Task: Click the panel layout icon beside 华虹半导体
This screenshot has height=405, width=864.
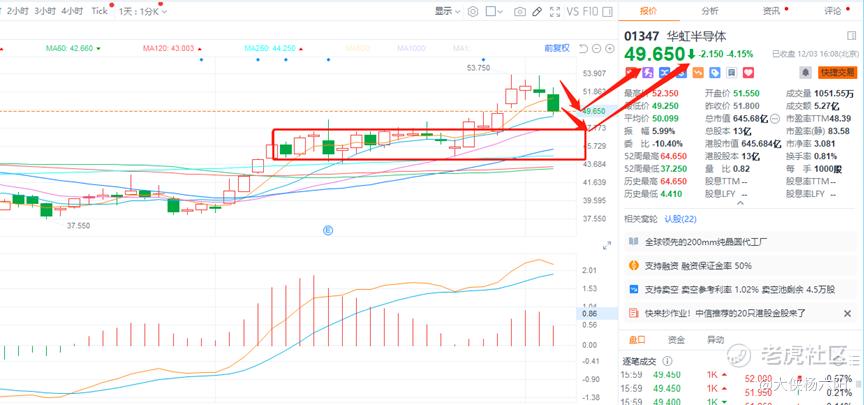Action: coord(851,36)
